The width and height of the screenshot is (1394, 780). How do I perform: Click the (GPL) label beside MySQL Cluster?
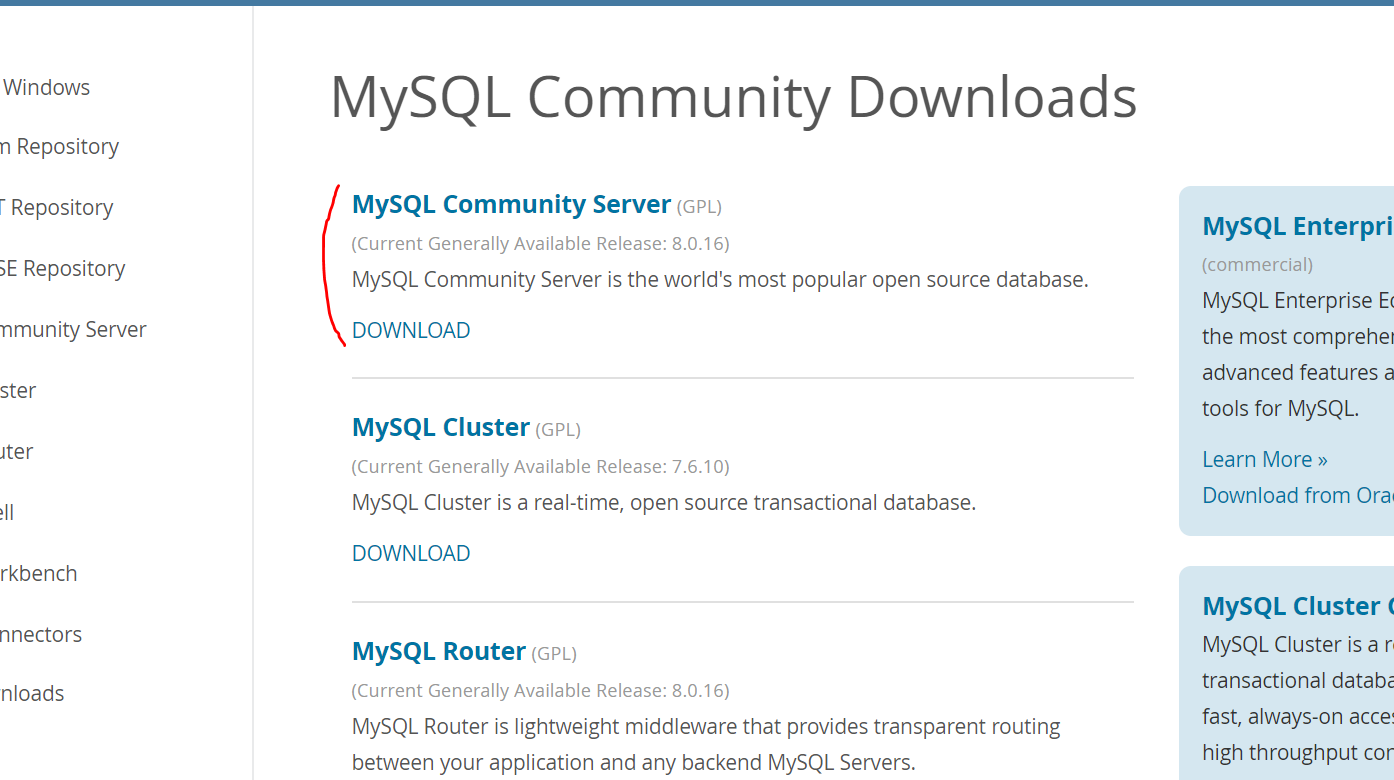(558, 429)
